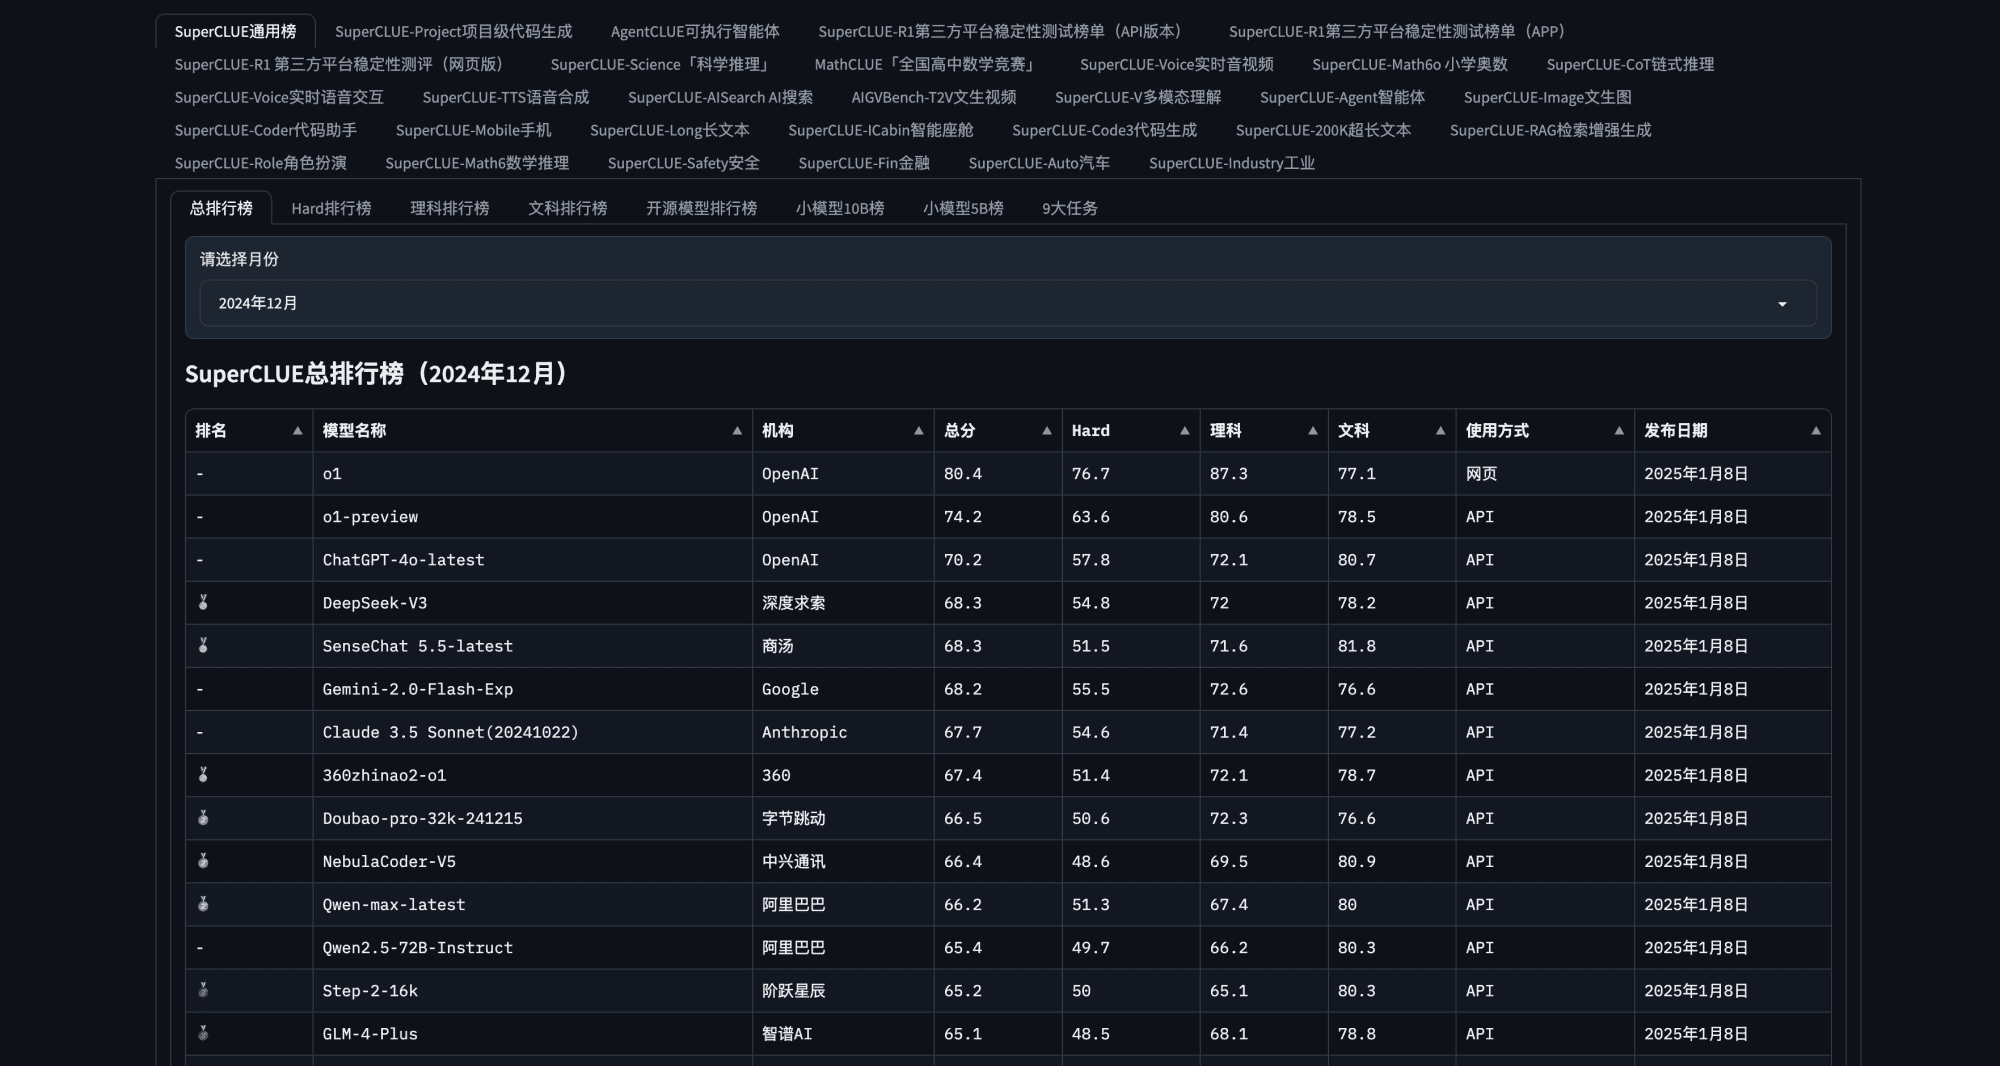
Task: Open SuperCLUE-Coder代码助手 tab
Action: click(265, 130)
